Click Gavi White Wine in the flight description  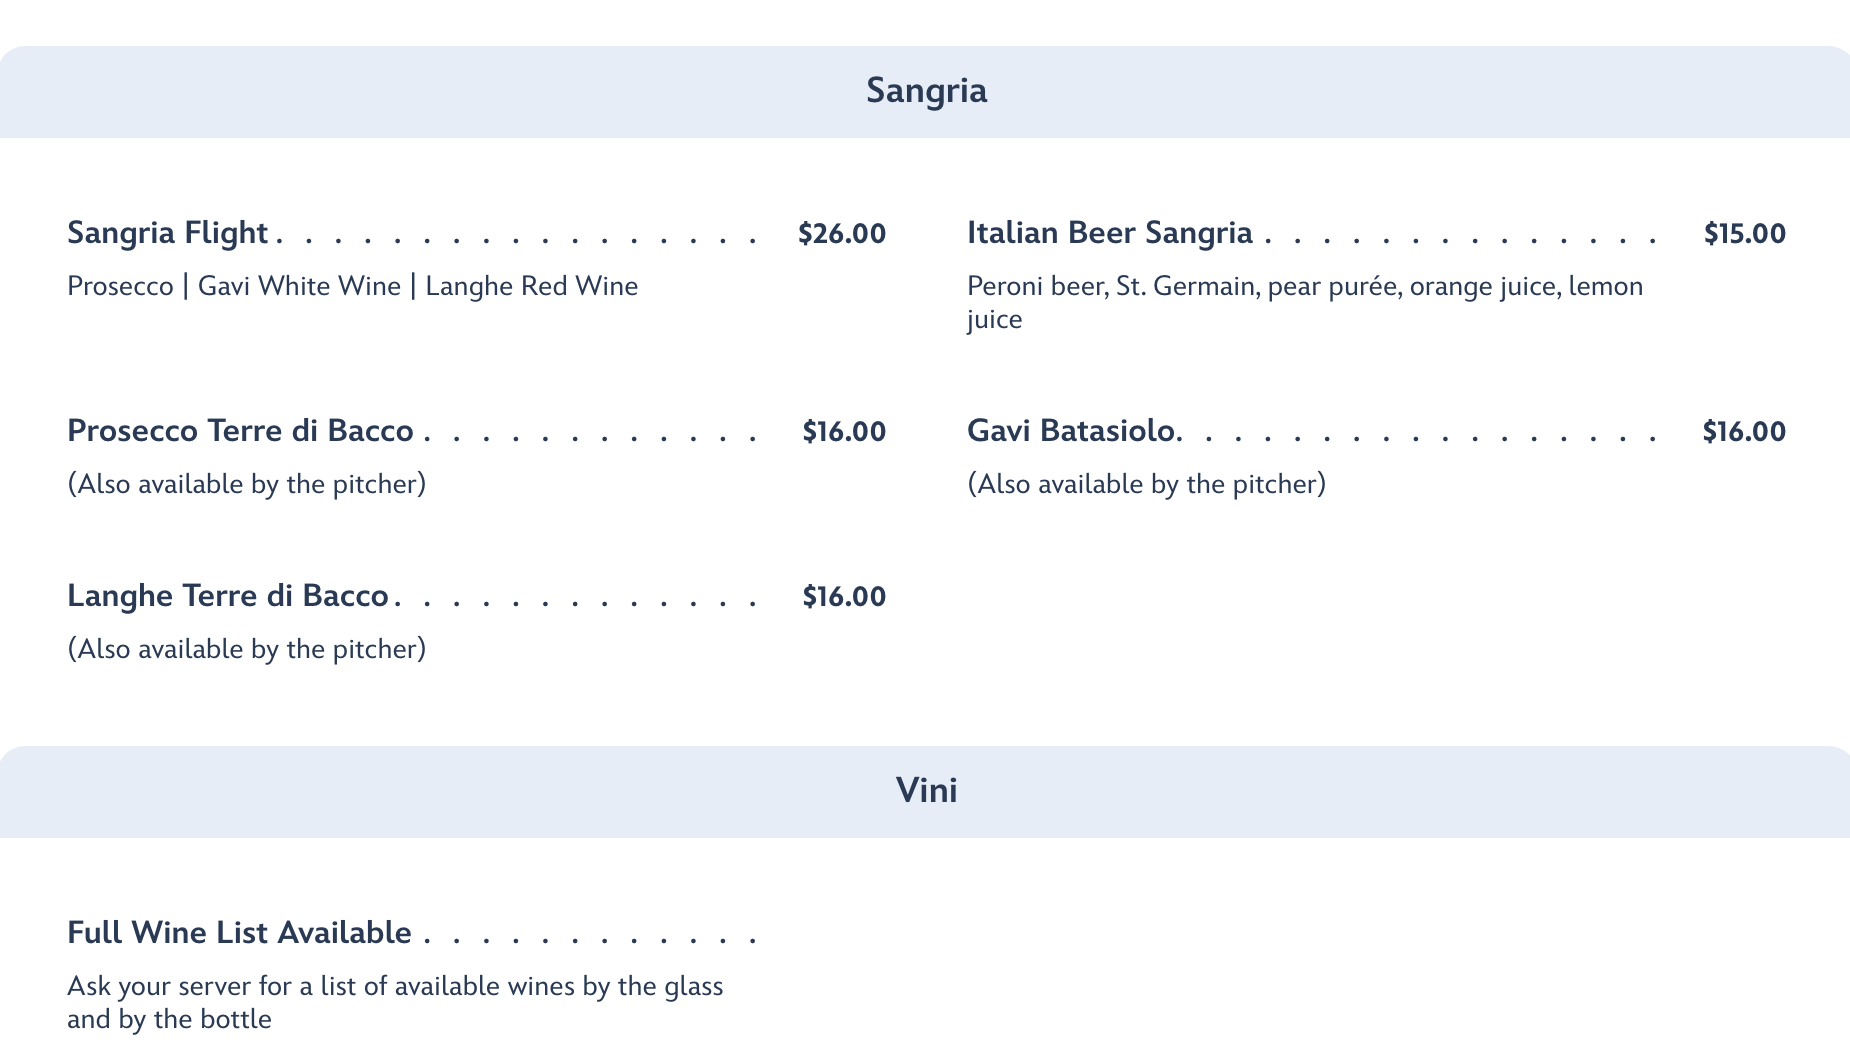(x=299, y=287)
